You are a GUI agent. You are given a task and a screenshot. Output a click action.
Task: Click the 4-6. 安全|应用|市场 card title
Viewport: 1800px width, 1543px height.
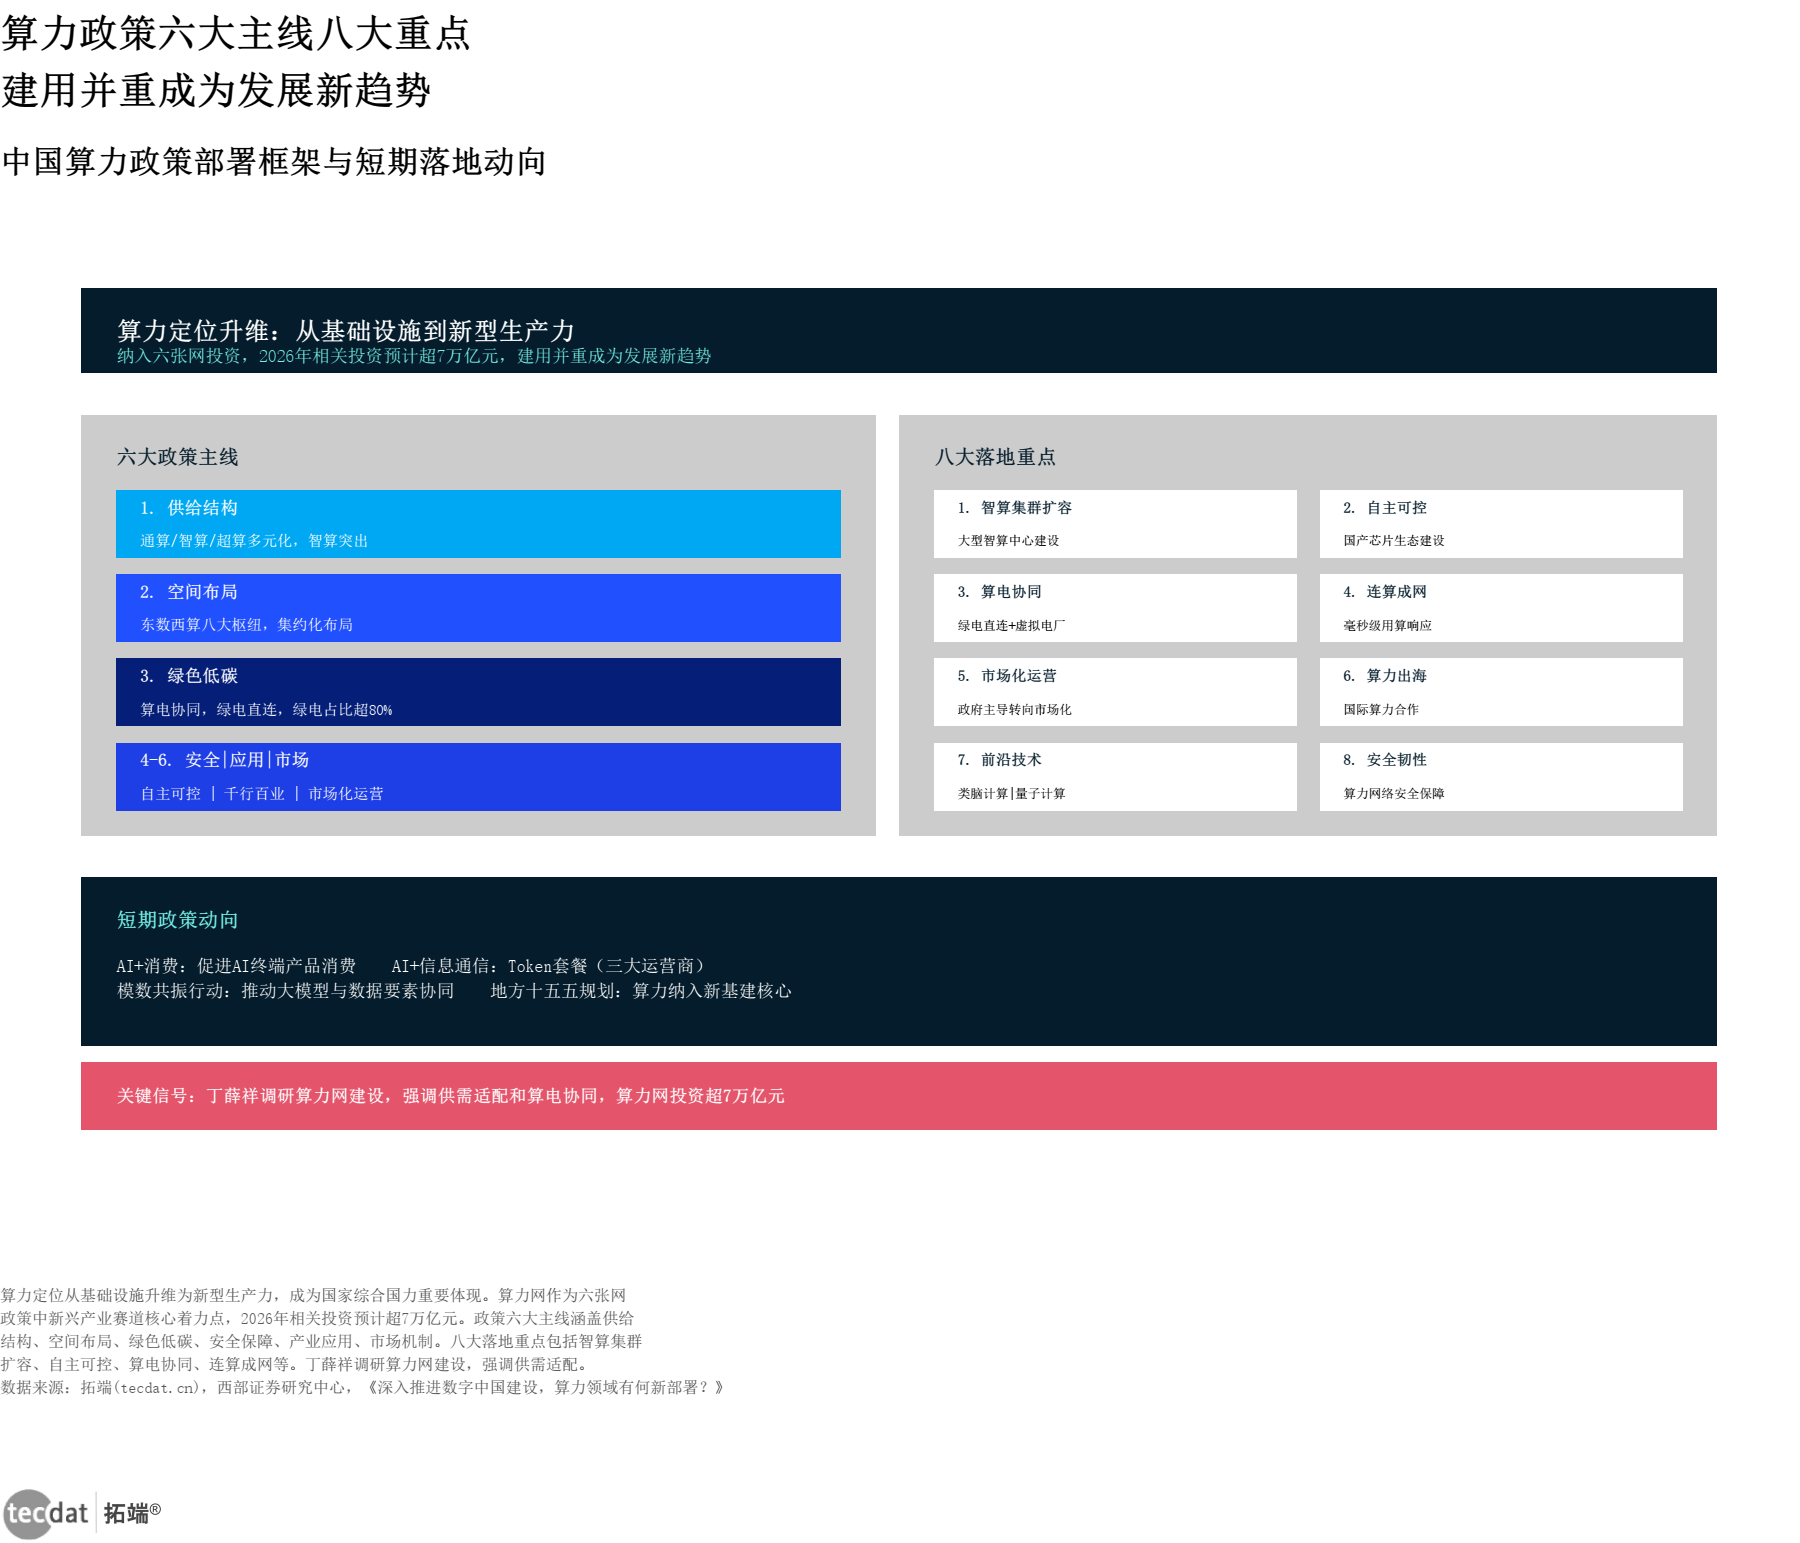[x=224, y=760]
